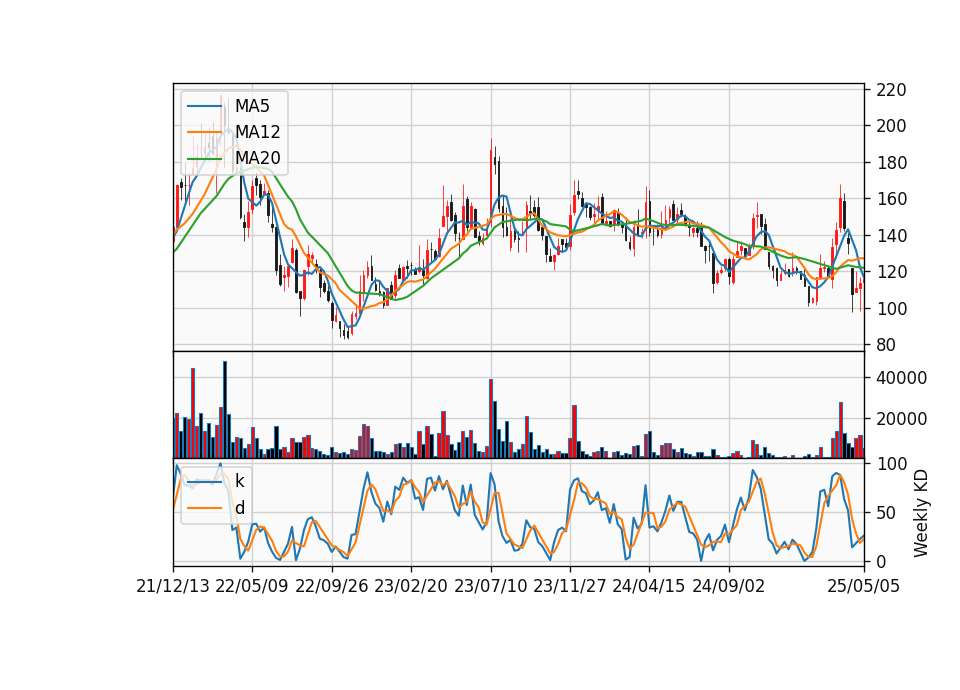Click the MA12 legend label
The image size is (960, 690).
(x=258, y=132)
